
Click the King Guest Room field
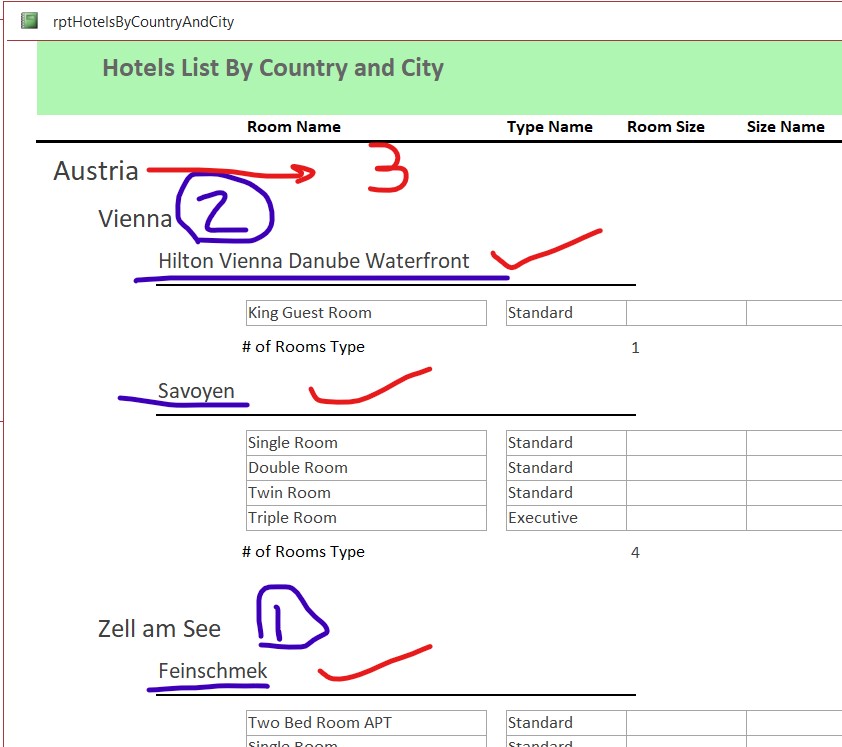coord(365,313)
